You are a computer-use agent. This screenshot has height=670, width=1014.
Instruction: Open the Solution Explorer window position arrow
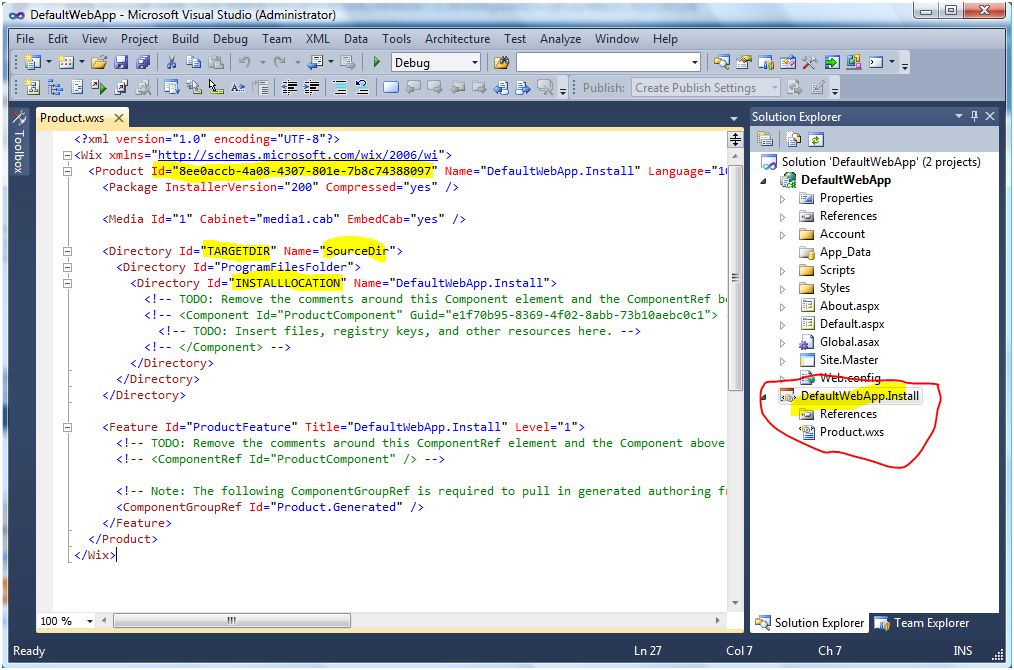(959, 116)
